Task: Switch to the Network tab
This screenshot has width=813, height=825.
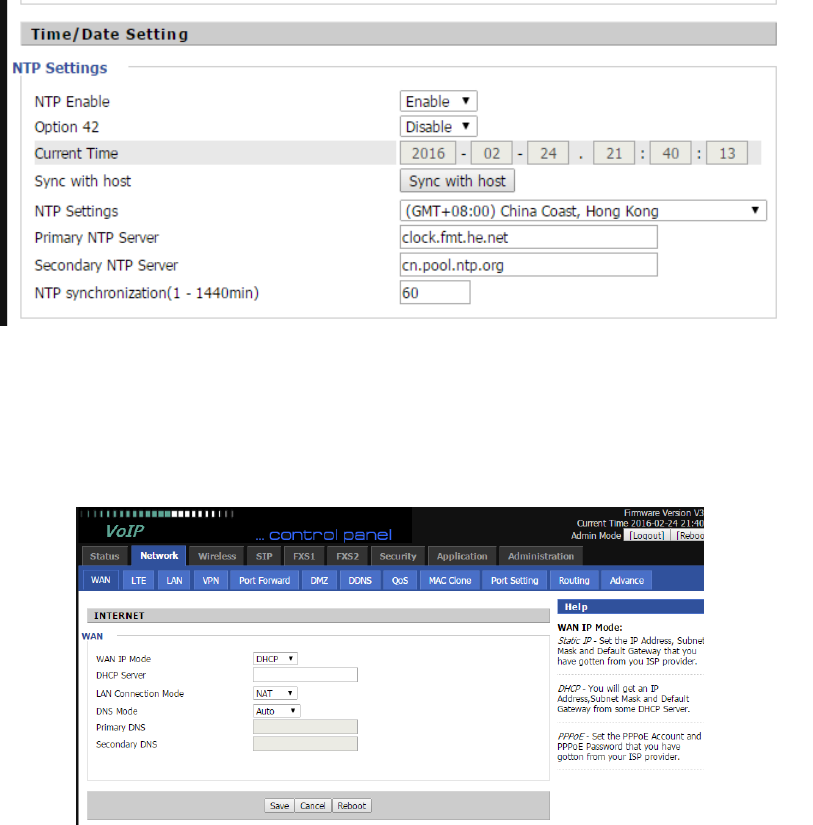Action: (x=159, y=556)
